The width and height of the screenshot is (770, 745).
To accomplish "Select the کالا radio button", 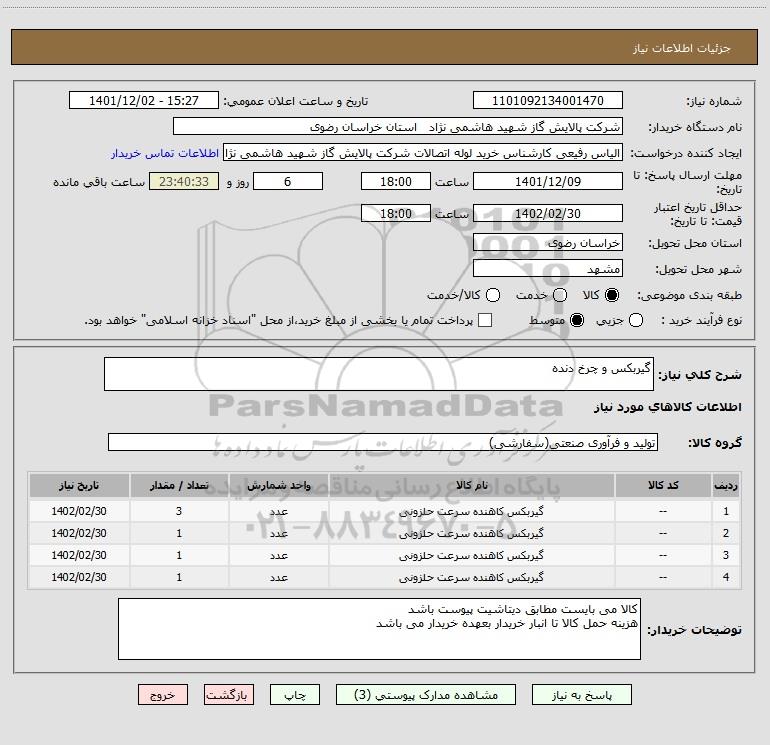I will point(612,295).
